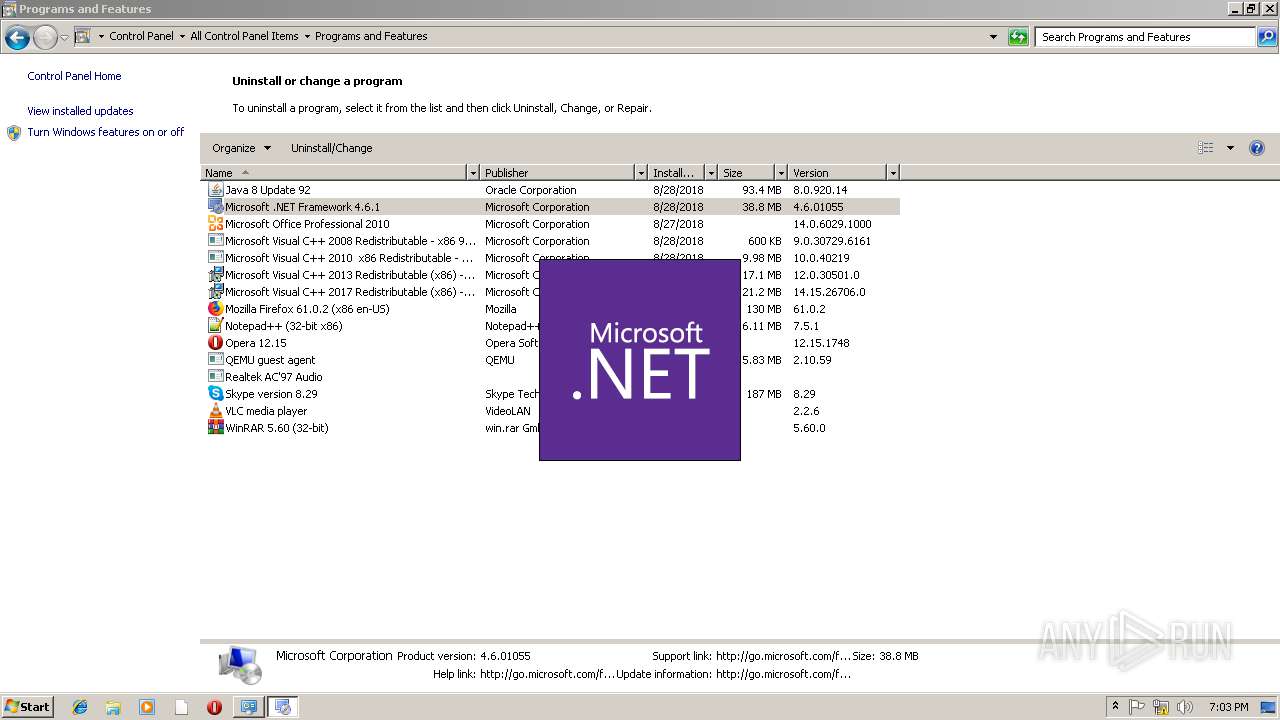This screenshot has width=1280, height=720.
Task: Select Notepad++ (32-bit x86) icon
Action: coord(215,326)
